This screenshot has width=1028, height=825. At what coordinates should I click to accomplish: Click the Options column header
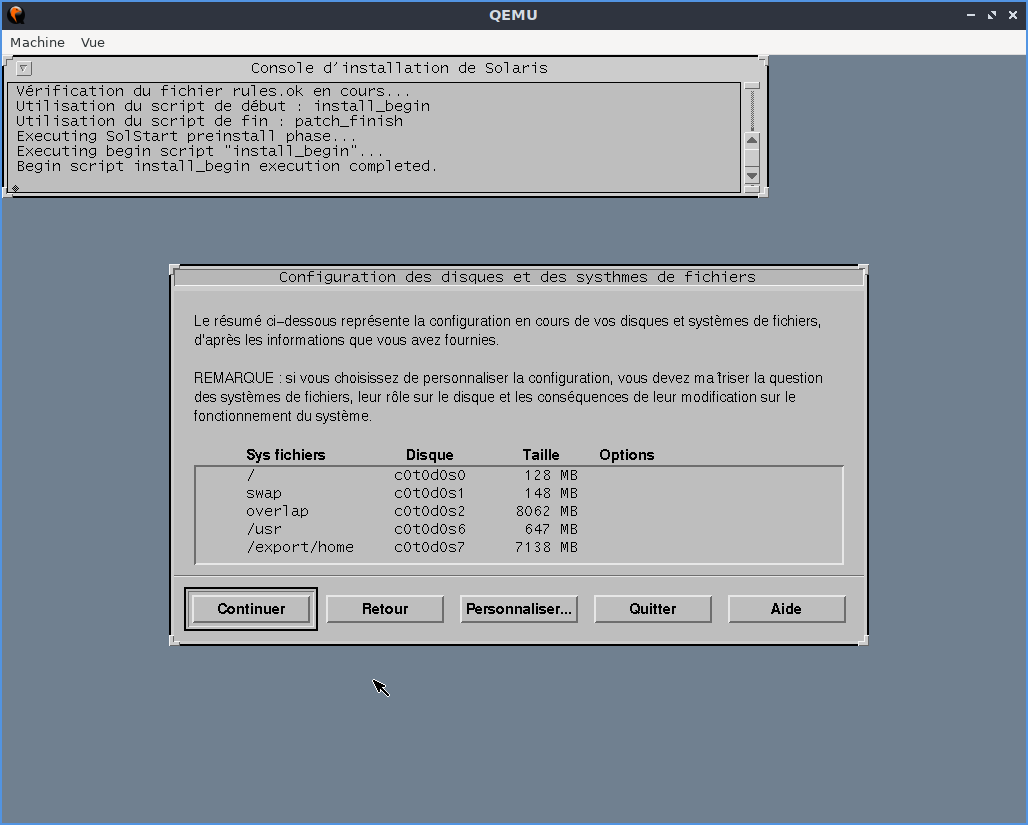click(627, 454)
